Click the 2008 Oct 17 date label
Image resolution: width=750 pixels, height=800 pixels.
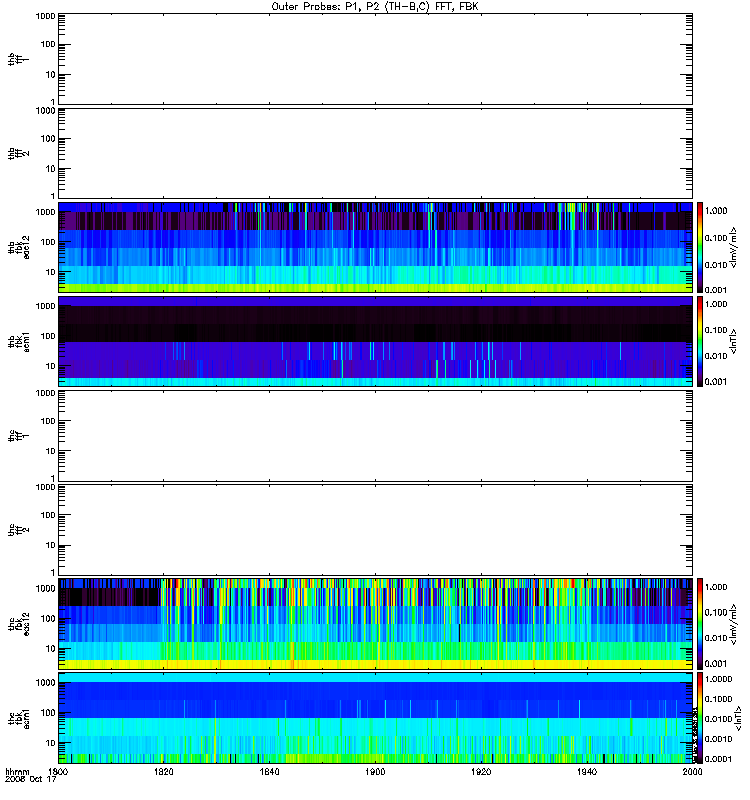[x=31, y=780]
